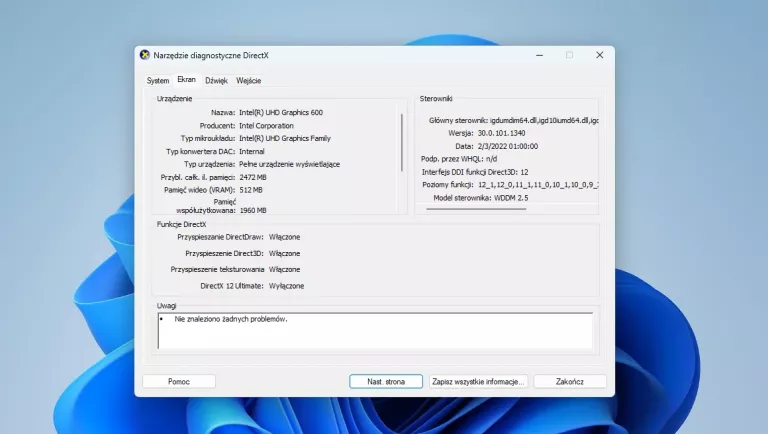Viewport: 768px width, 434px height.
Task: Click the WHQL n/d value
Action: (491, 159)
